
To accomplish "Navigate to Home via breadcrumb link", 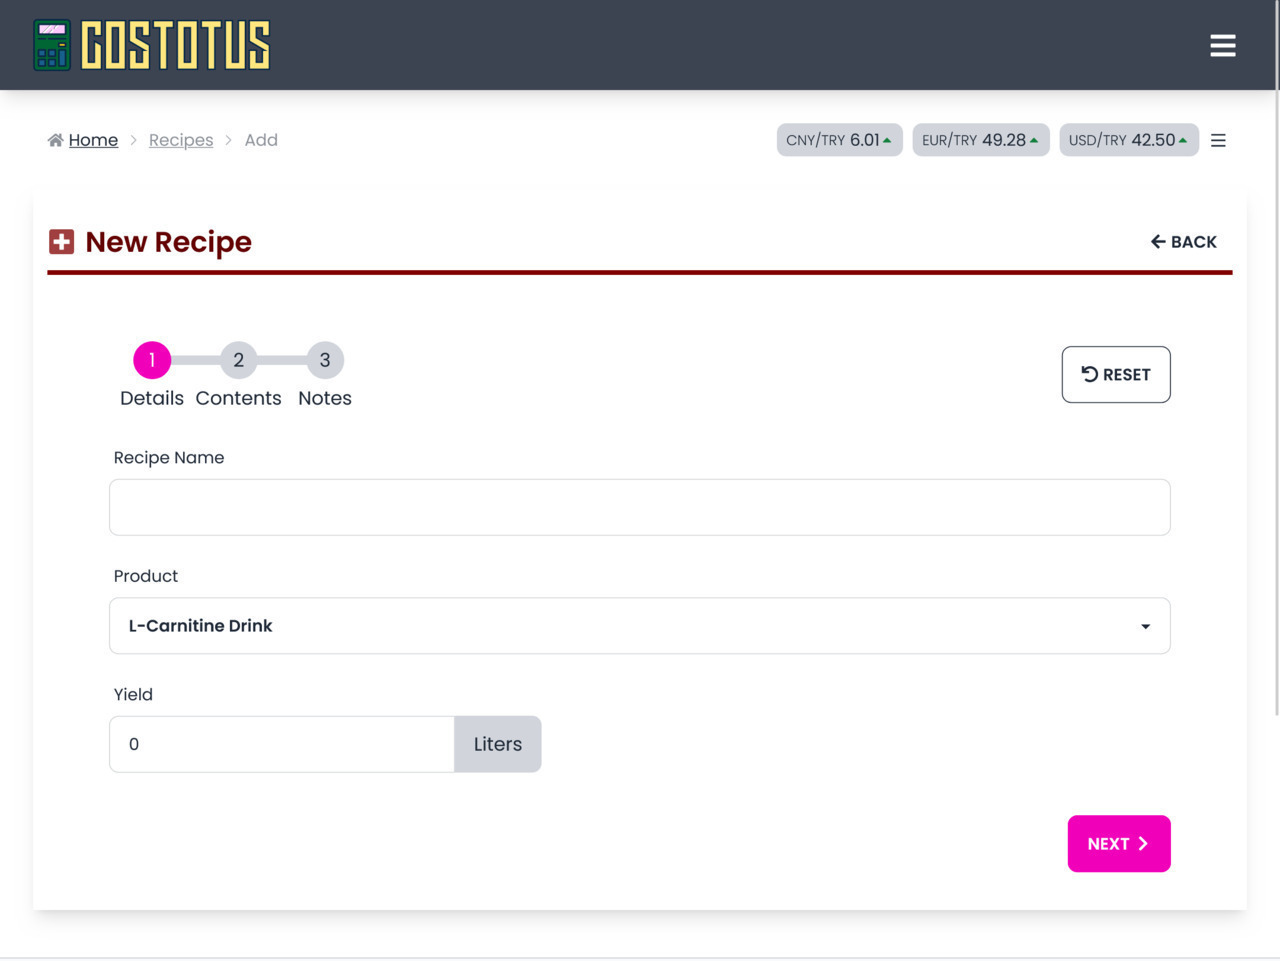I will click(93, 140).
